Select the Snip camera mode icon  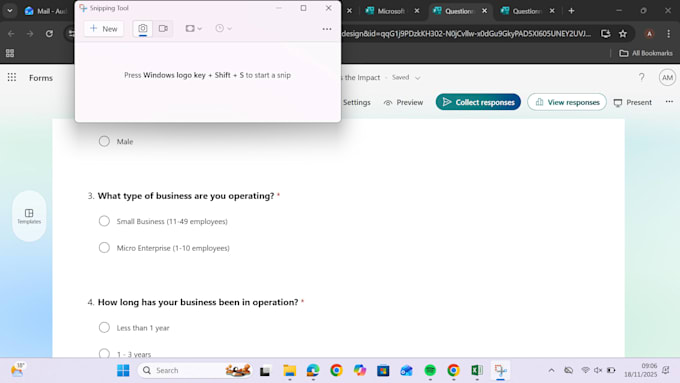(x=143, y=29)
